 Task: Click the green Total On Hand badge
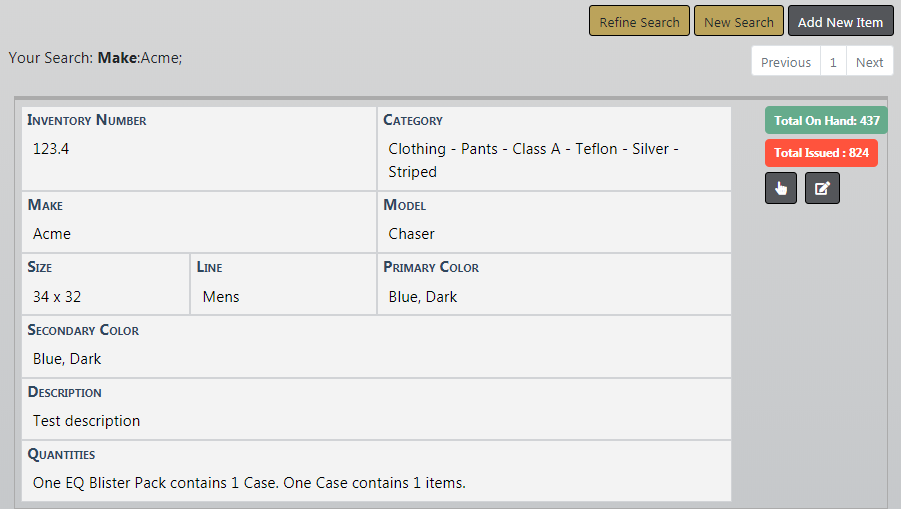coord(826,121)
